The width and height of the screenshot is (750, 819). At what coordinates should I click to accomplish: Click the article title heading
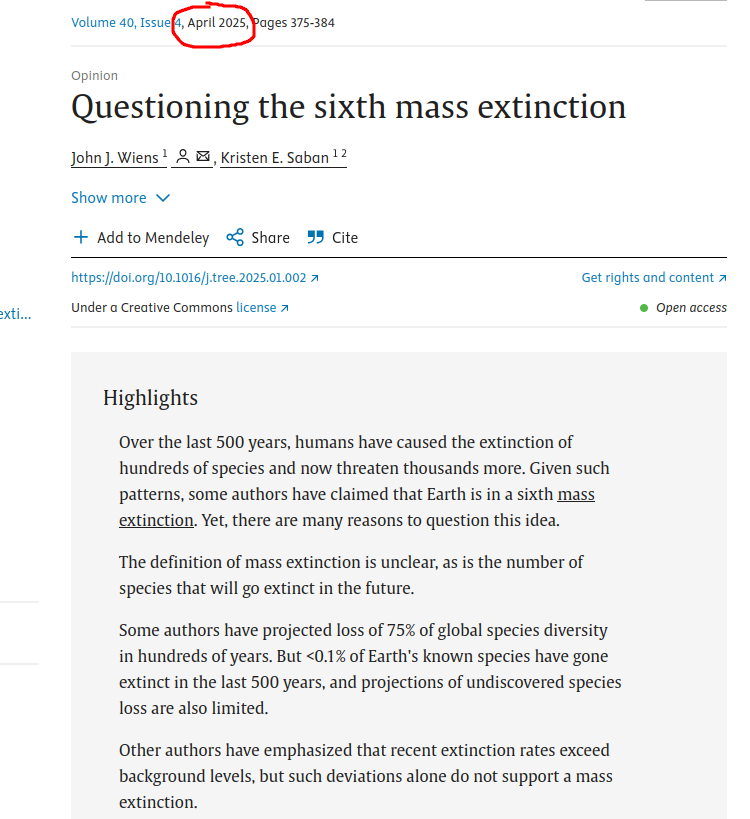point(348,107)
